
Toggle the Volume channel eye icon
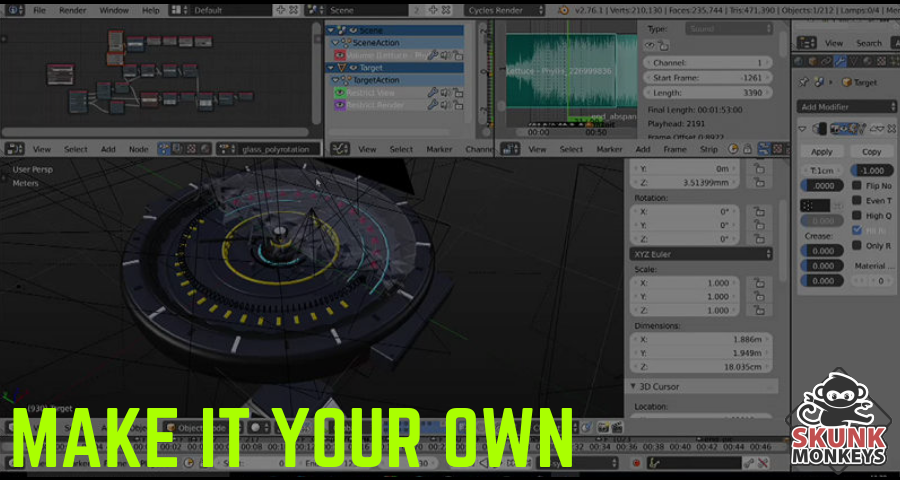point(340,55)
